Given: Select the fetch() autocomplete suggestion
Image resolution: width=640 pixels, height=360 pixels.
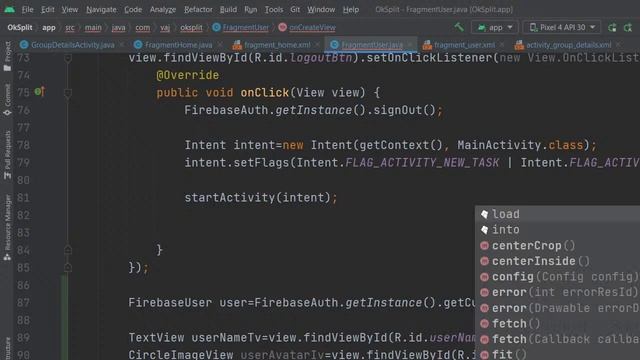Looking at the screenshot, I should tap(558, 324).
